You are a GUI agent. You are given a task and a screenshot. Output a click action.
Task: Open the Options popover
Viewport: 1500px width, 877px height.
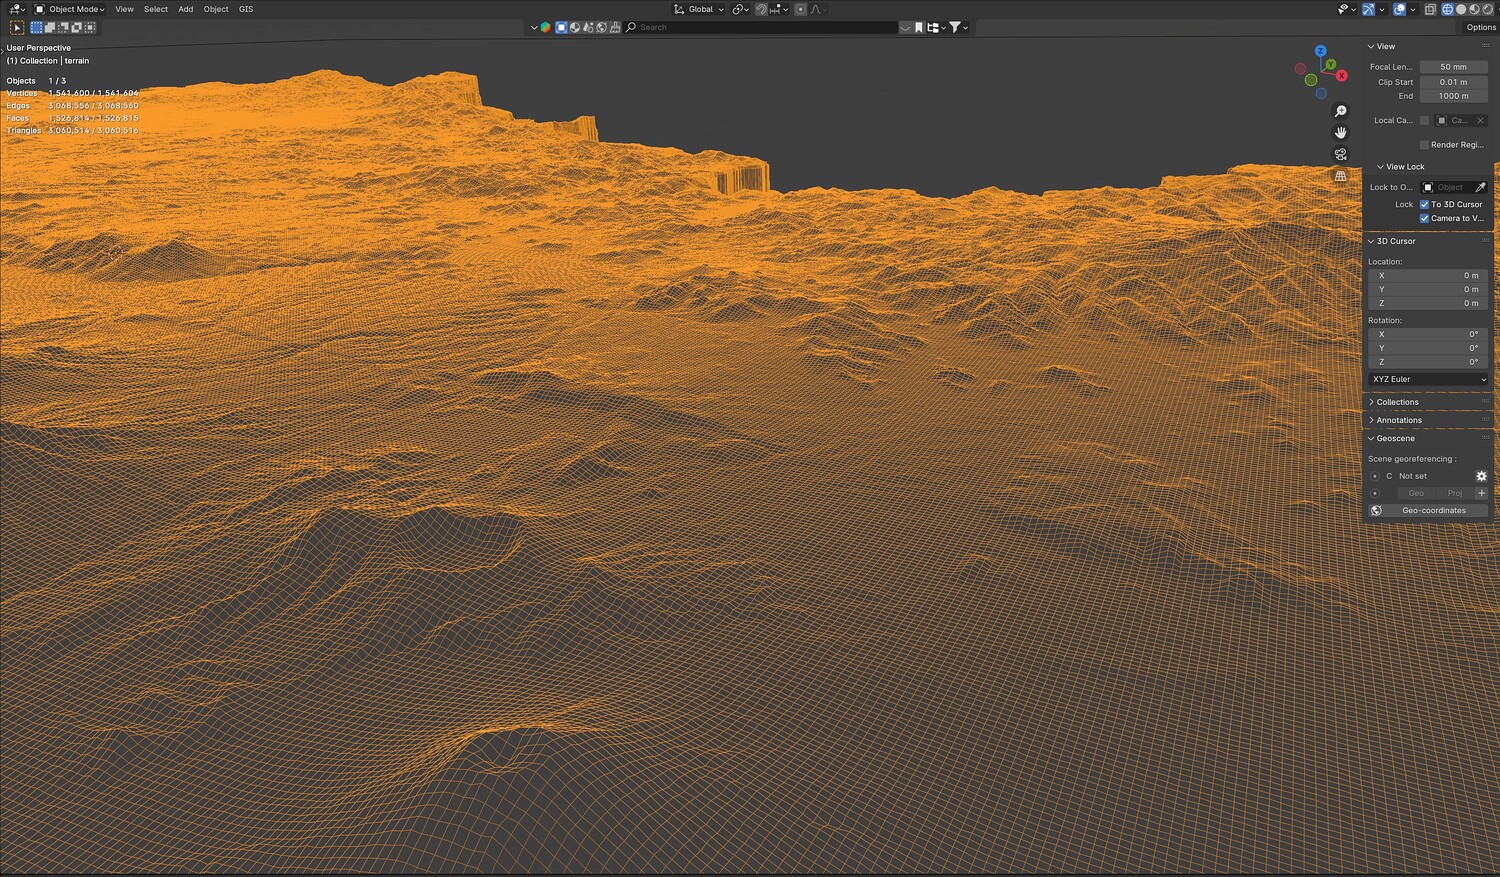tap(1481, 27)
